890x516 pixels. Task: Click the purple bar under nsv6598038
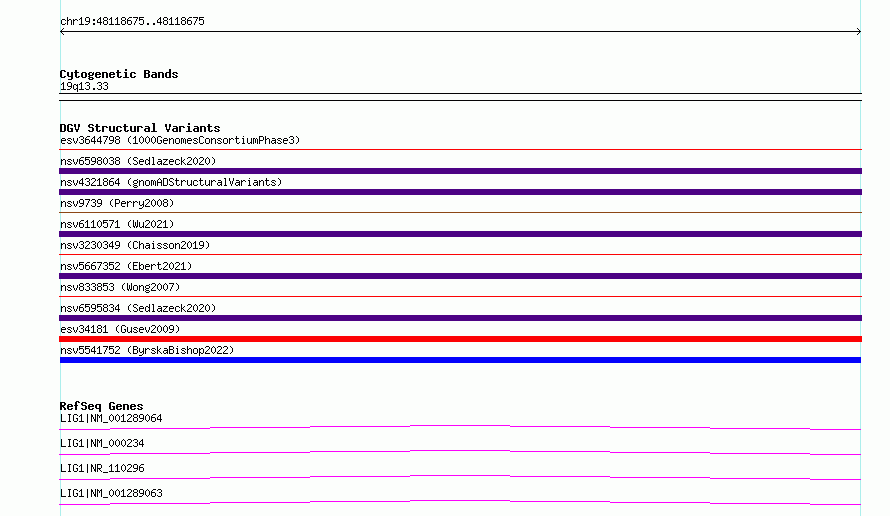460,171
